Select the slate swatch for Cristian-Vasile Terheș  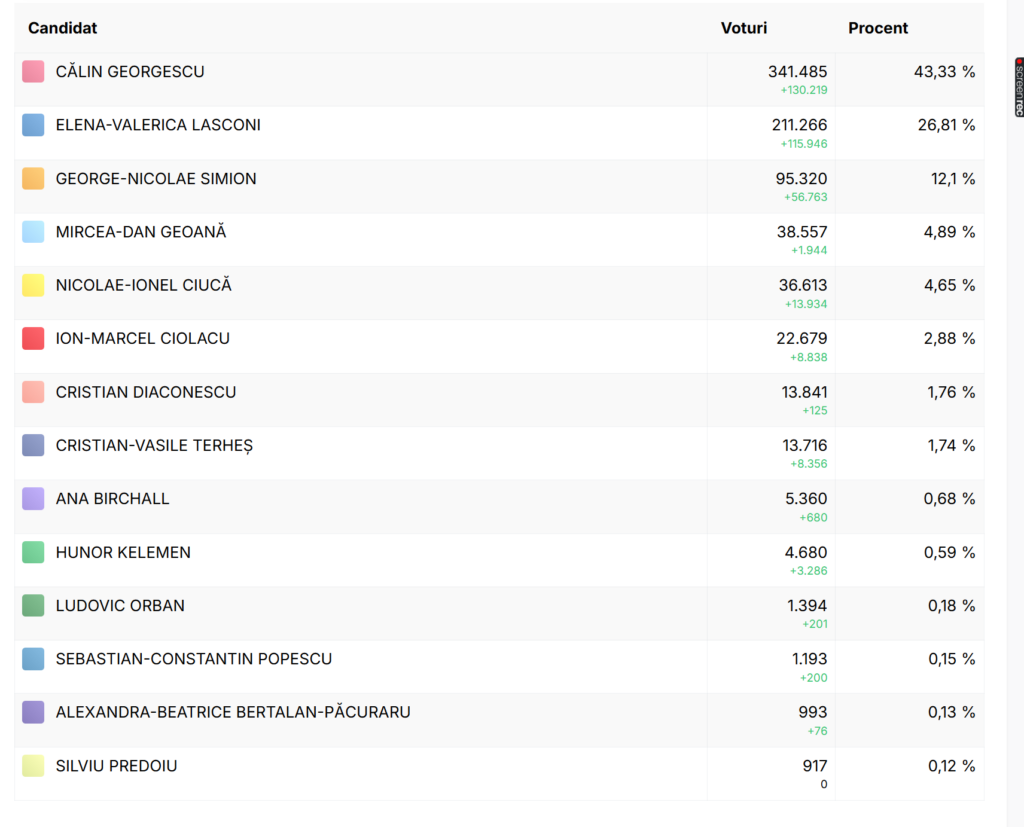tap(33, 446)
